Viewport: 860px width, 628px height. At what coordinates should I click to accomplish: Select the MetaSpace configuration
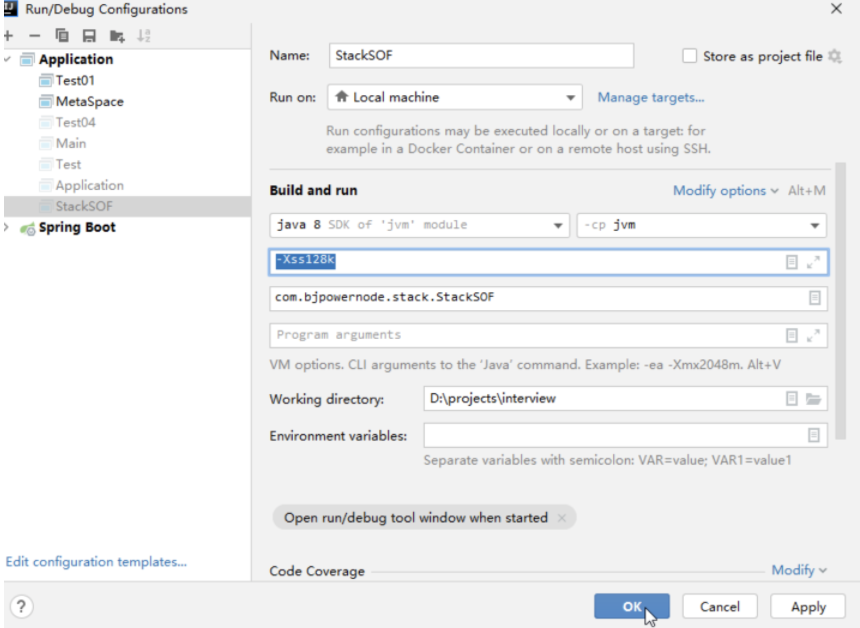click(89, 101)
